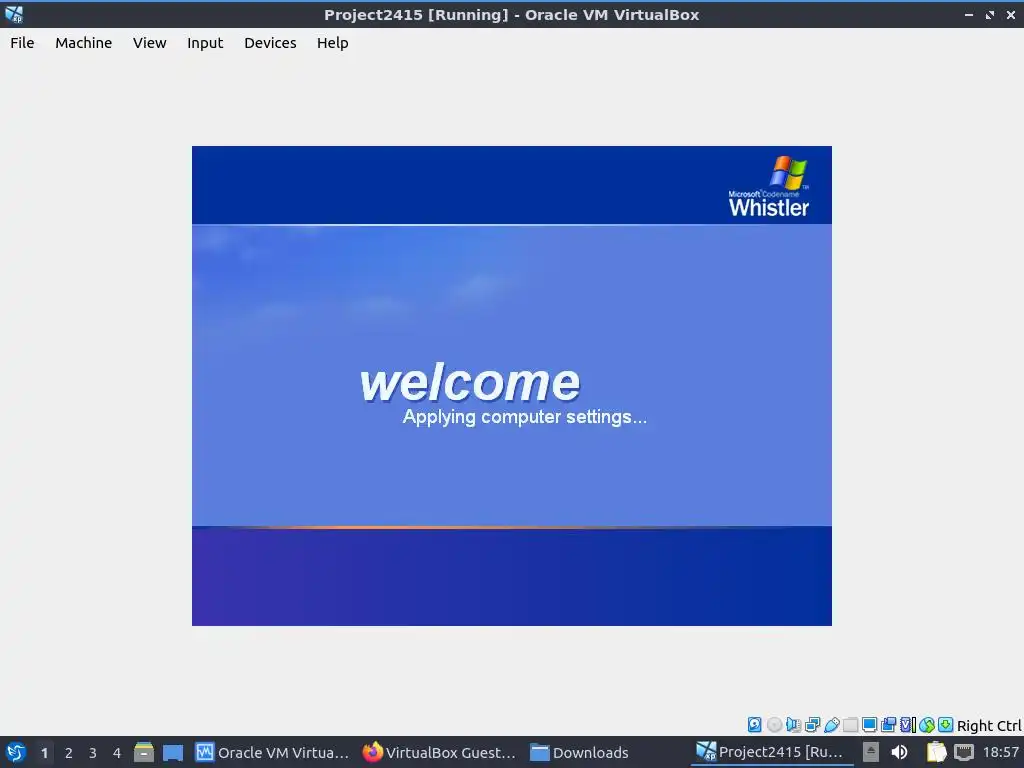Screen dimensions: 1024x768
Task: Click the Right Ctrl host key label
Action: coord(989,726)
